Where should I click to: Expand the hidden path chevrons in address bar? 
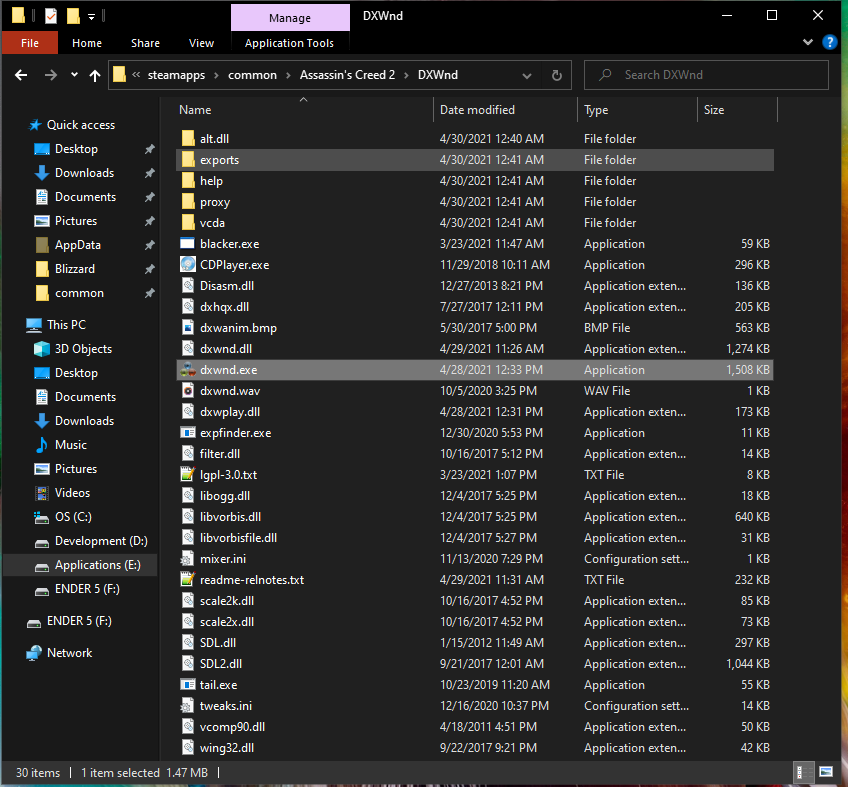136,75
